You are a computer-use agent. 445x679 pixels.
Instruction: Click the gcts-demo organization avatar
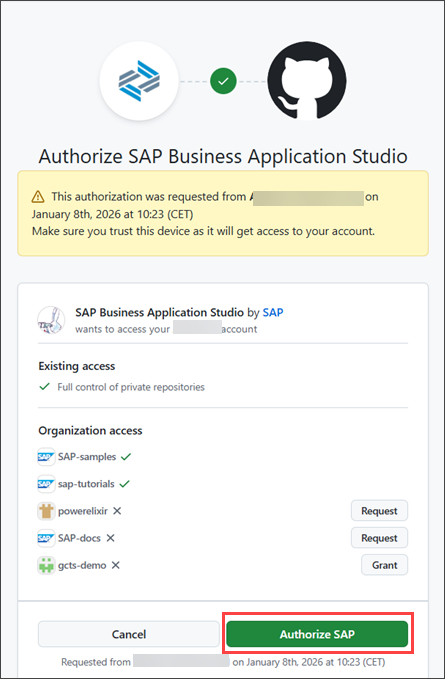click(46, 565)
